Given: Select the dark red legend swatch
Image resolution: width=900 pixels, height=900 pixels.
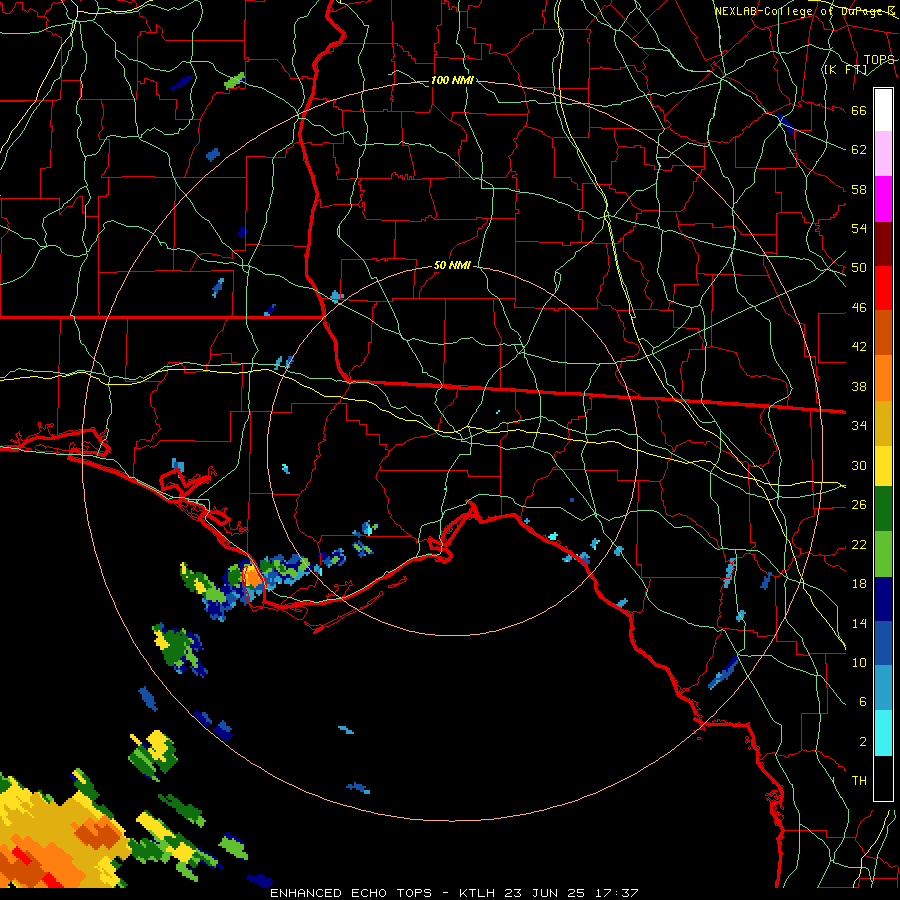Looking at the screenshot, I should (x=883, y=243).
